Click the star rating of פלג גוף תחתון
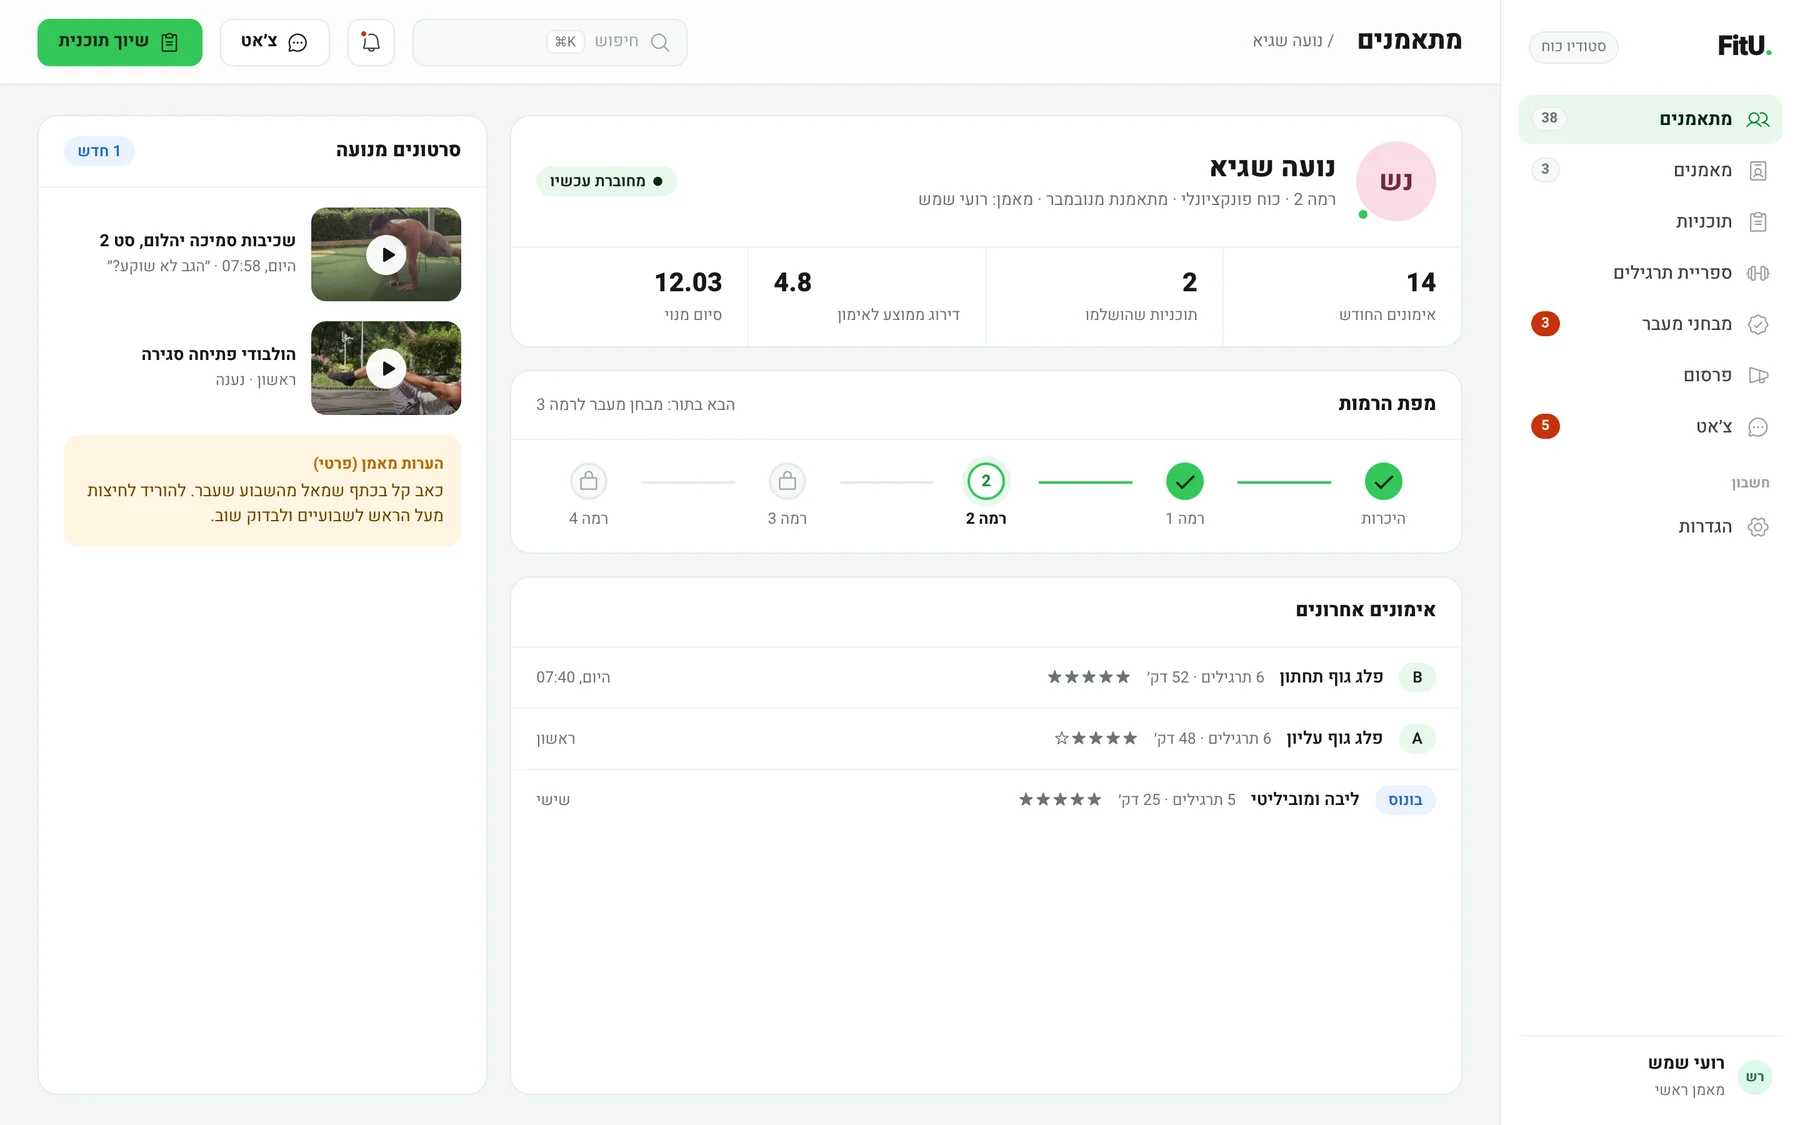The image size is (1800, 1125). tap(1089, 677)
